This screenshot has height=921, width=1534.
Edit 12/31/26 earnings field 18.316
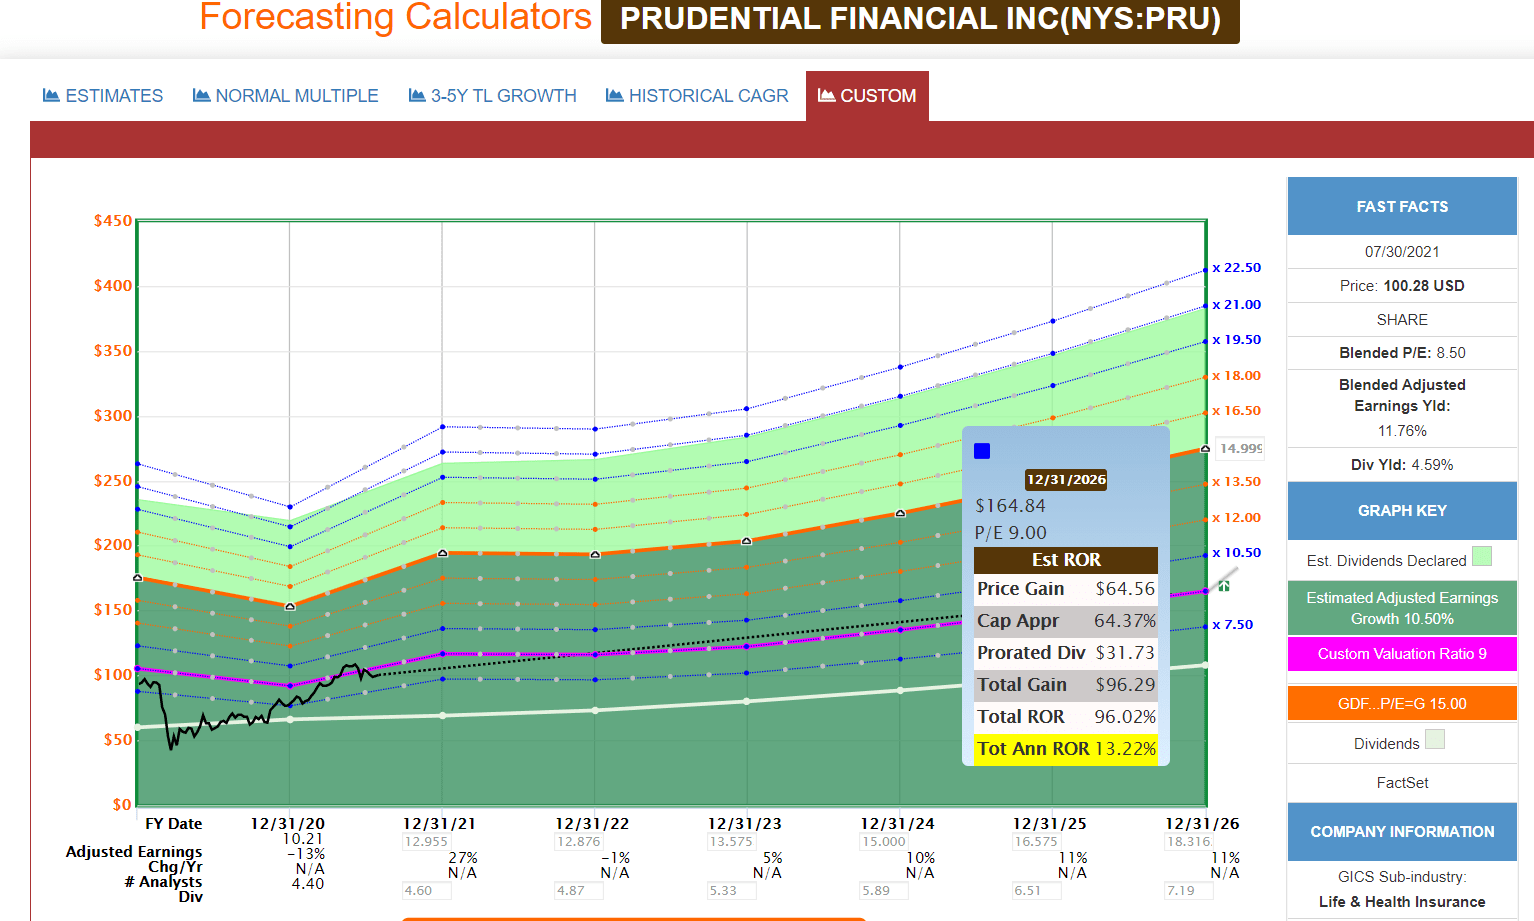click(x=1189, y=842)
